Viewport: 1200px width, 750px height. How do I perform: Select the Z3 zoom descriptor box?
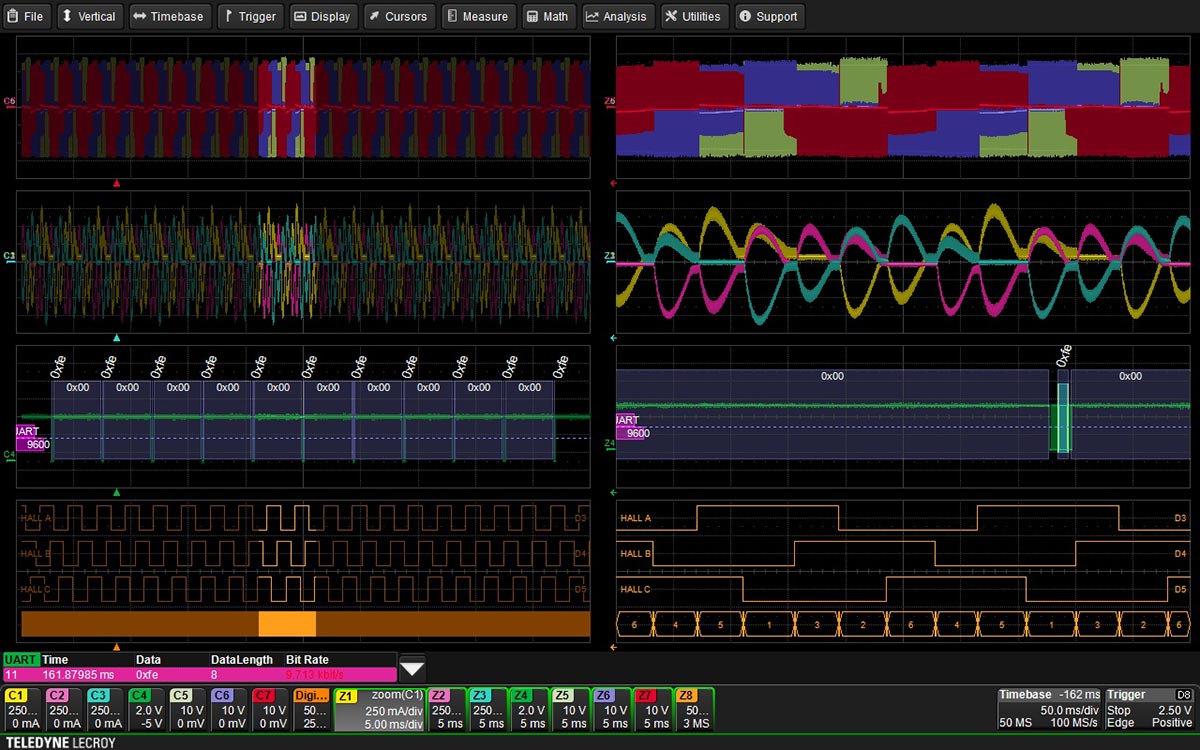(x=488, y=709)
